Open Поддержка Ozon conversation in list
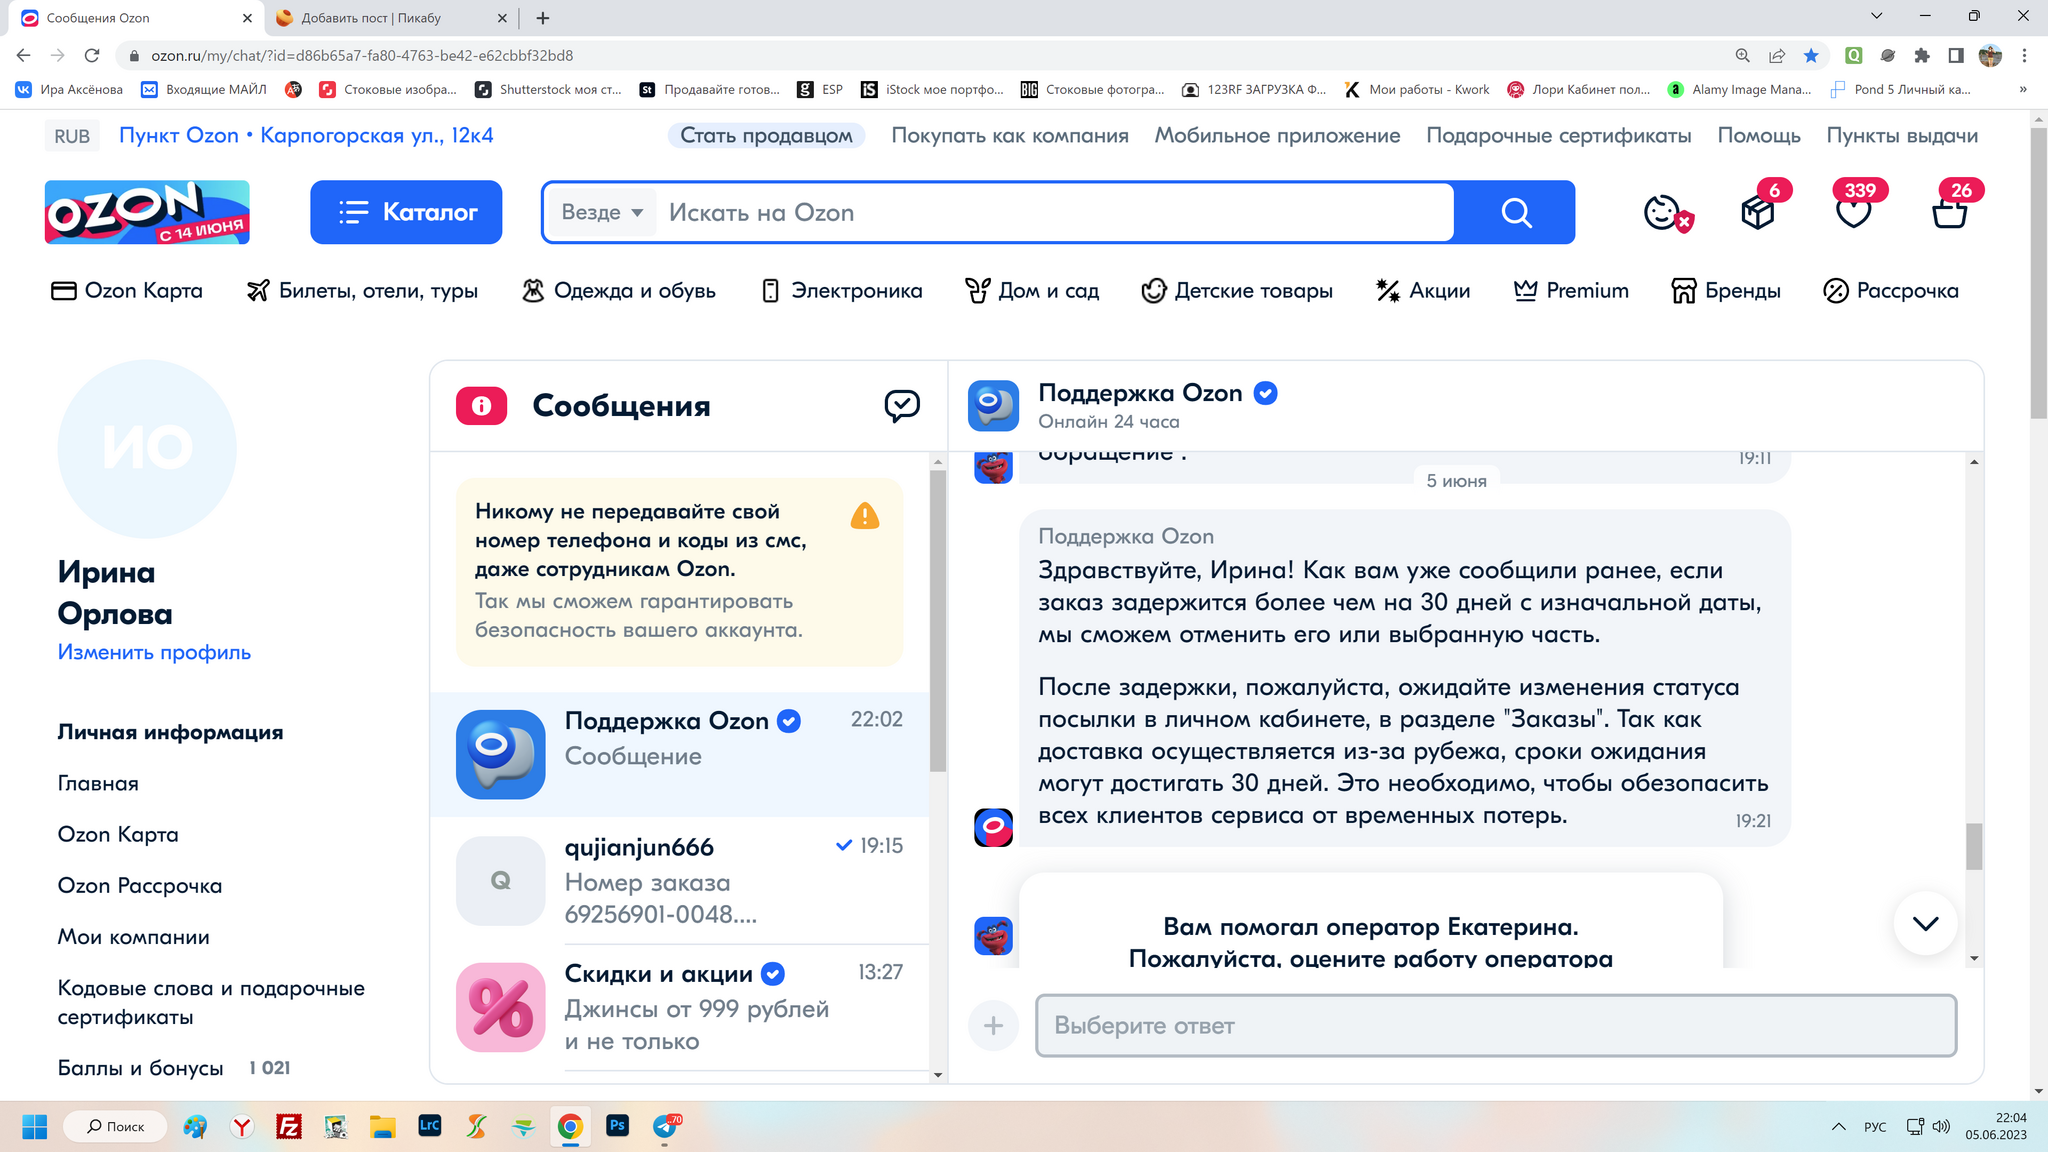2048x1152 pixels. (680, 754)
